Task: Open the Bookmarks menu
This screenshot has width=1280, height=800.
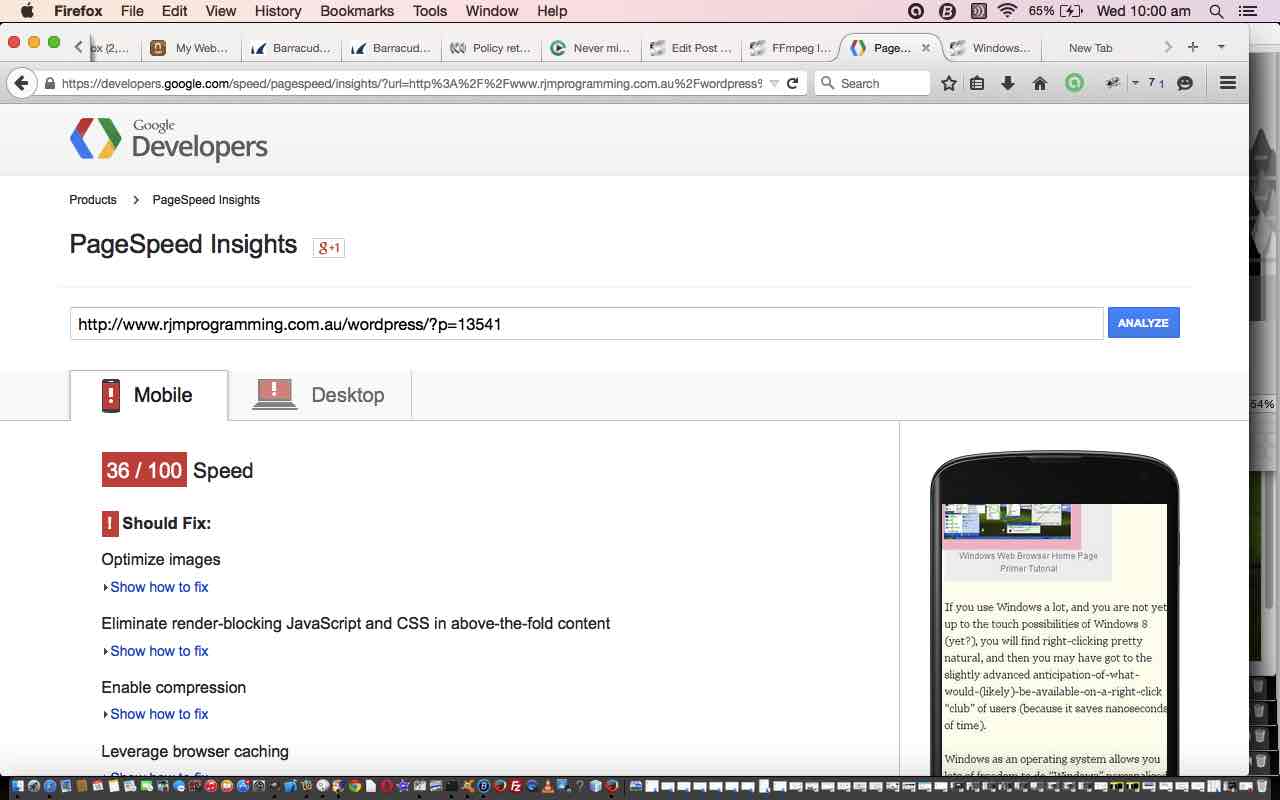Action: click(x=357, y=11)
